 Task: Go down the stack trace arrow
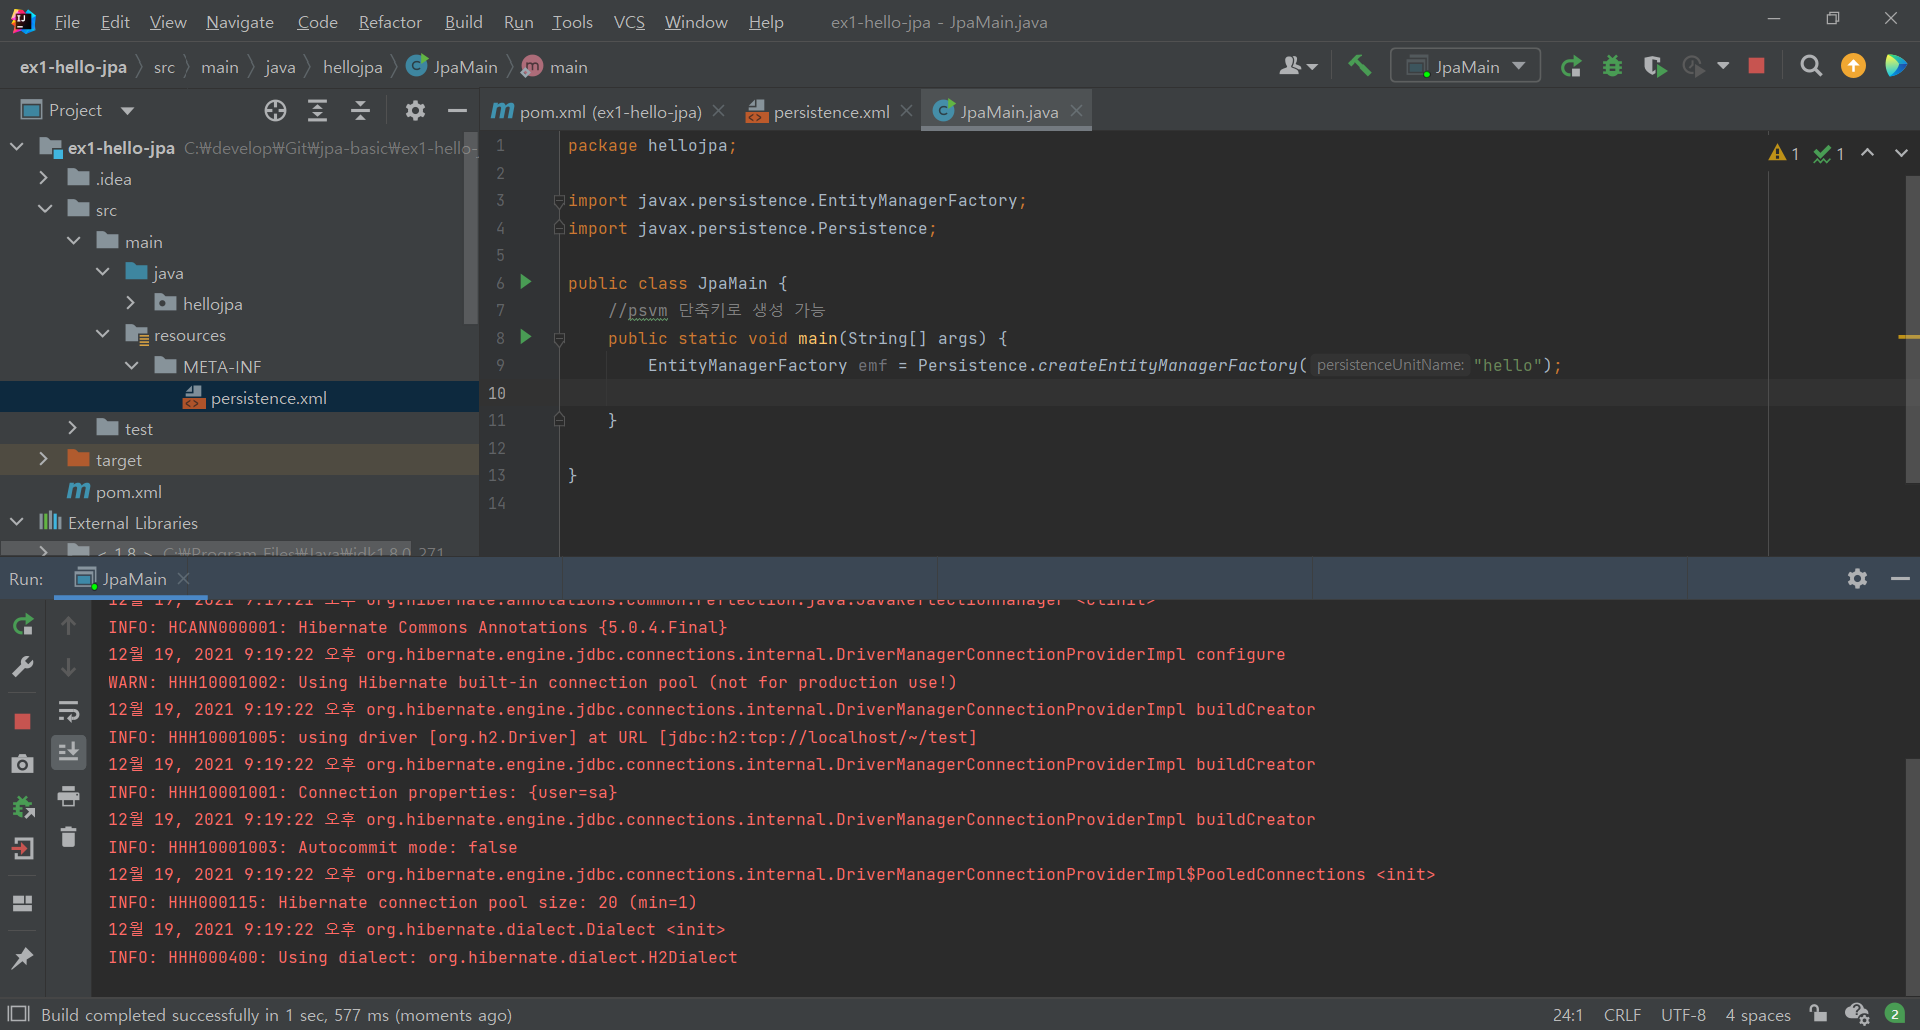[x=68, y=667]
